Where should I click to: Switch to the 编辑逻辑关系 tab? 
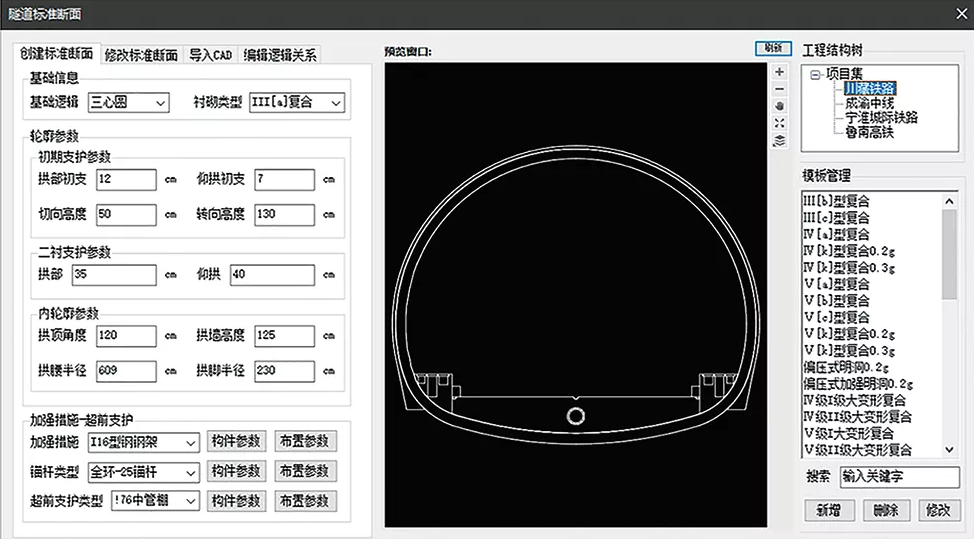tap(280, 55)
